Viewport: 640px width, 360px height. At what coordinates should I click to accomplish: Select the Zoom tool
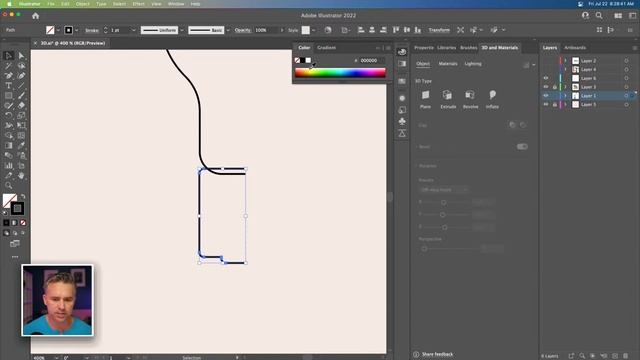click(x=9, y=186)
